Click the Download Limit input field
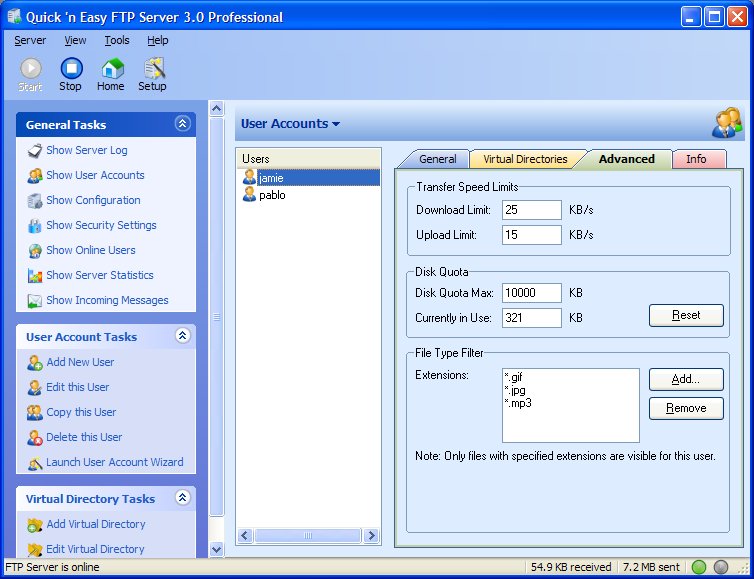This screenshot has width=754, height=579. pos(531,210)
